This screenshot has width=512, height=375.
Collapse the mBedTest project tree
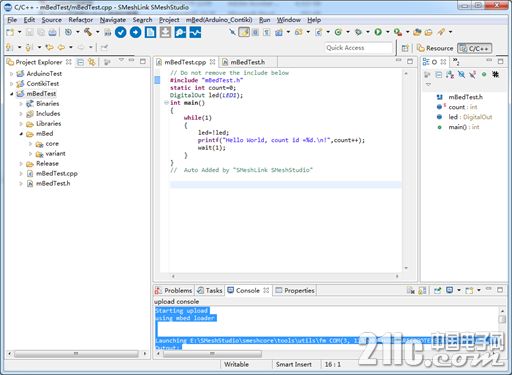[x=11, y=94]
